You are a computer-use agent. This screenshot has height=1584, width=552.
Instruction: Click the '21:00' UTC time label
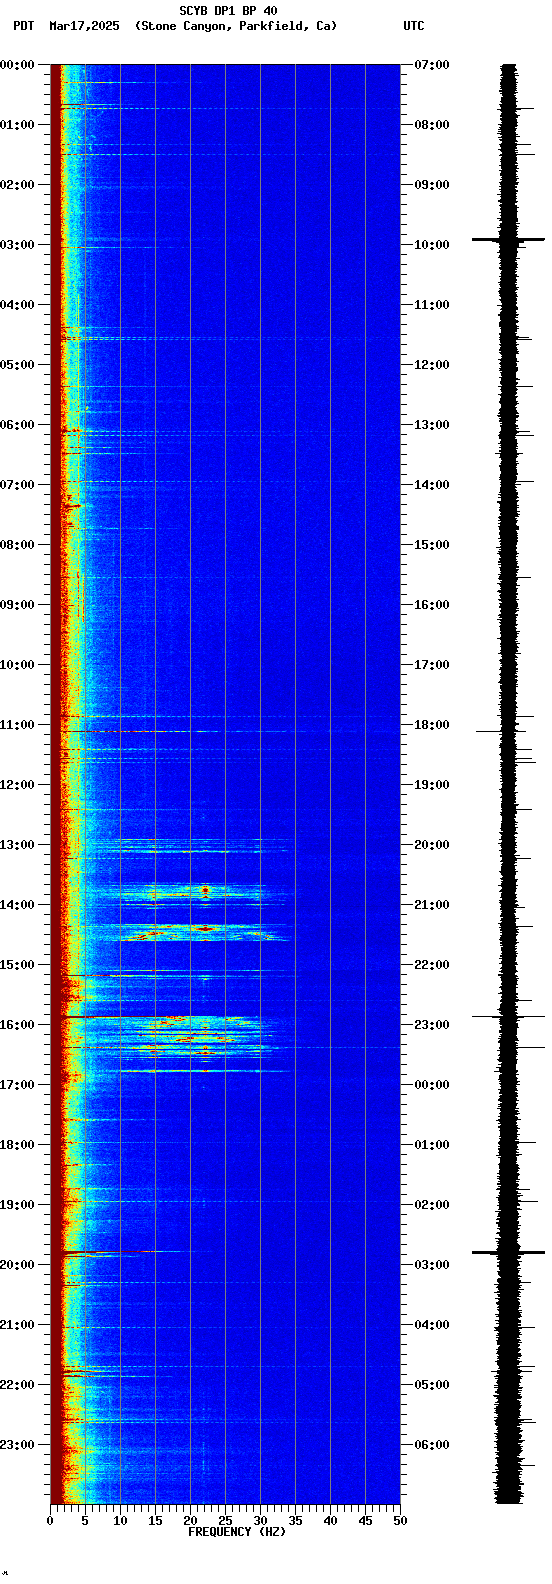click(432, 905)
